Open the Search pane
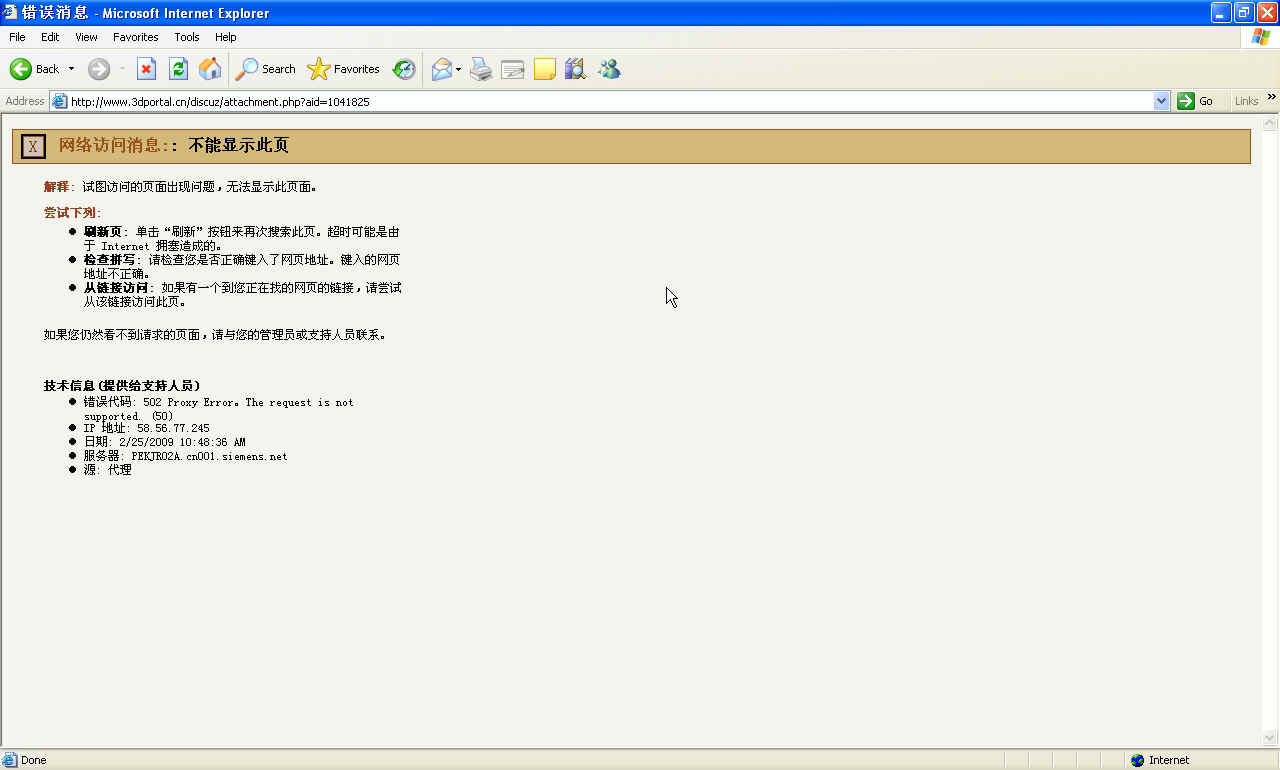The image size is (1280, 770). pyautogui.click(x=266, y=69)
